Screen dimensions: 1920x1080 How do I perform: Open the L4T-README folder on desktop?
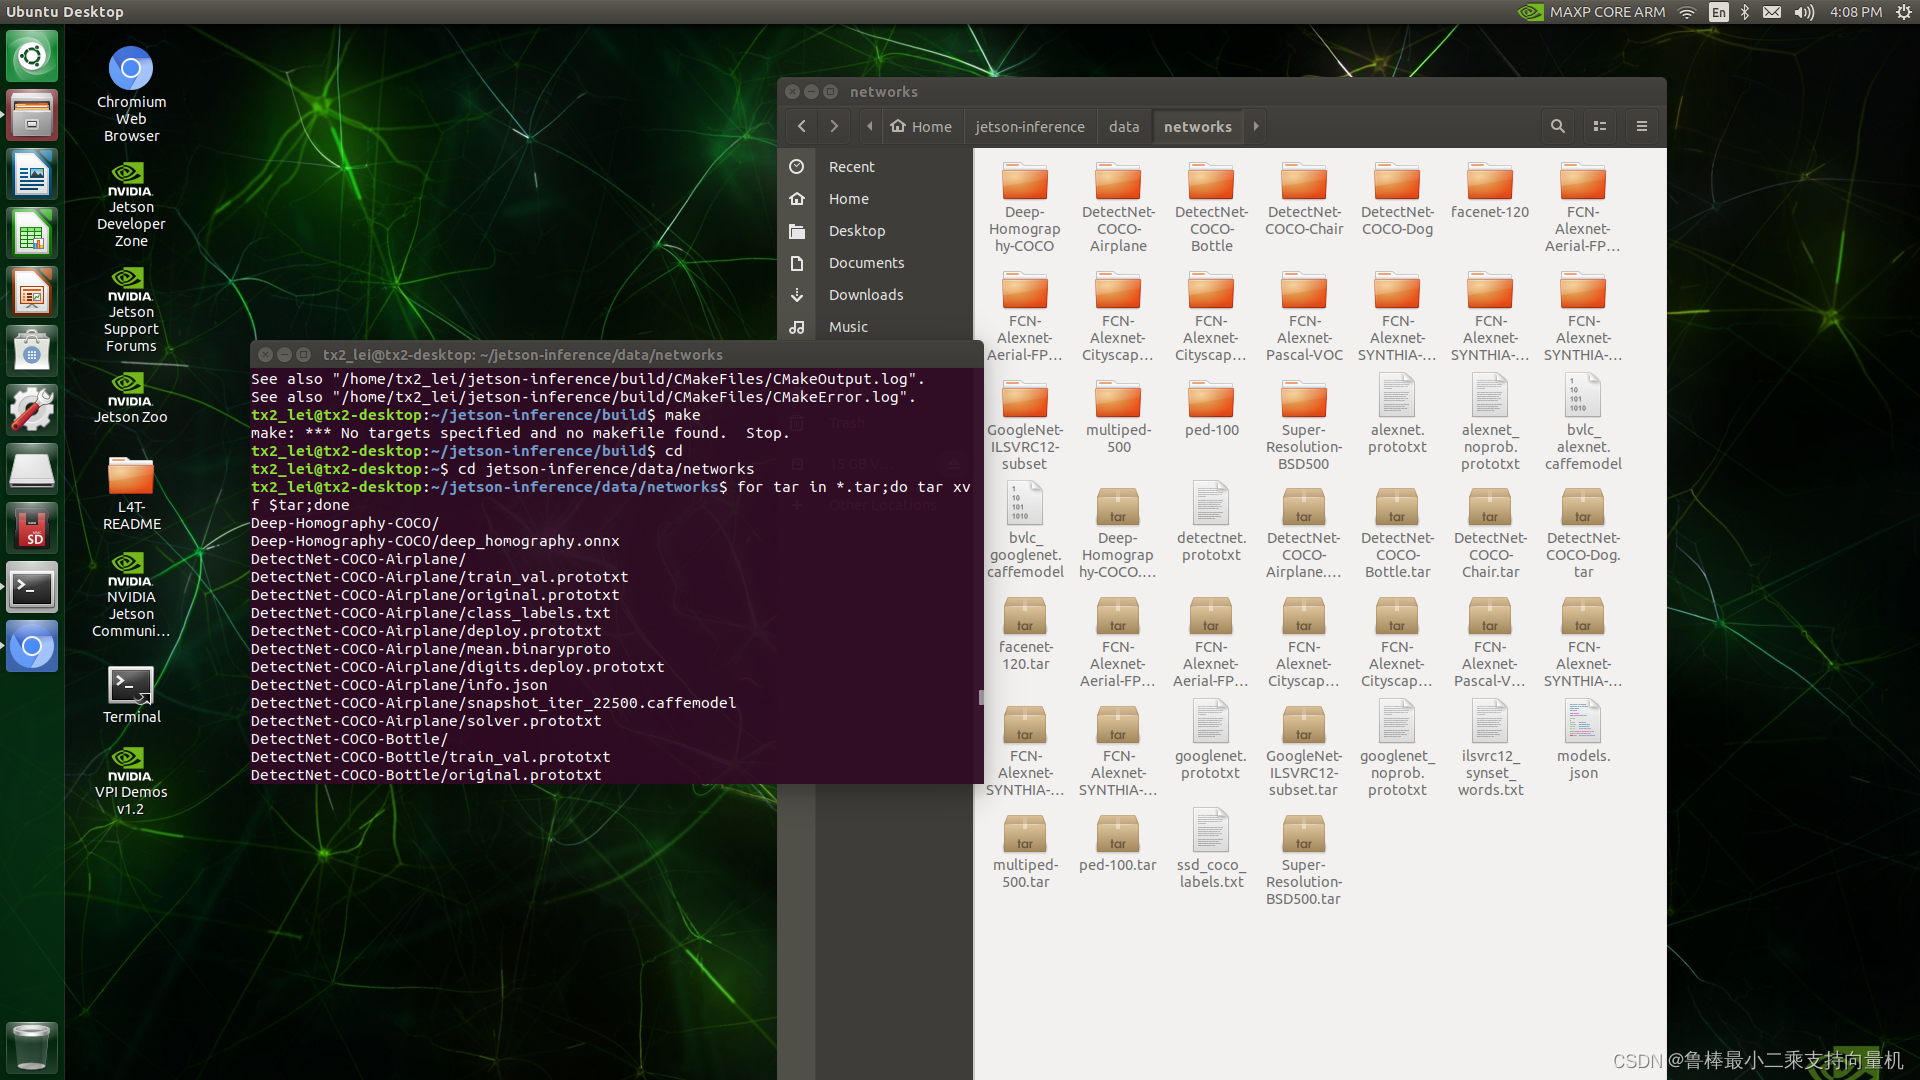(131, 494)
